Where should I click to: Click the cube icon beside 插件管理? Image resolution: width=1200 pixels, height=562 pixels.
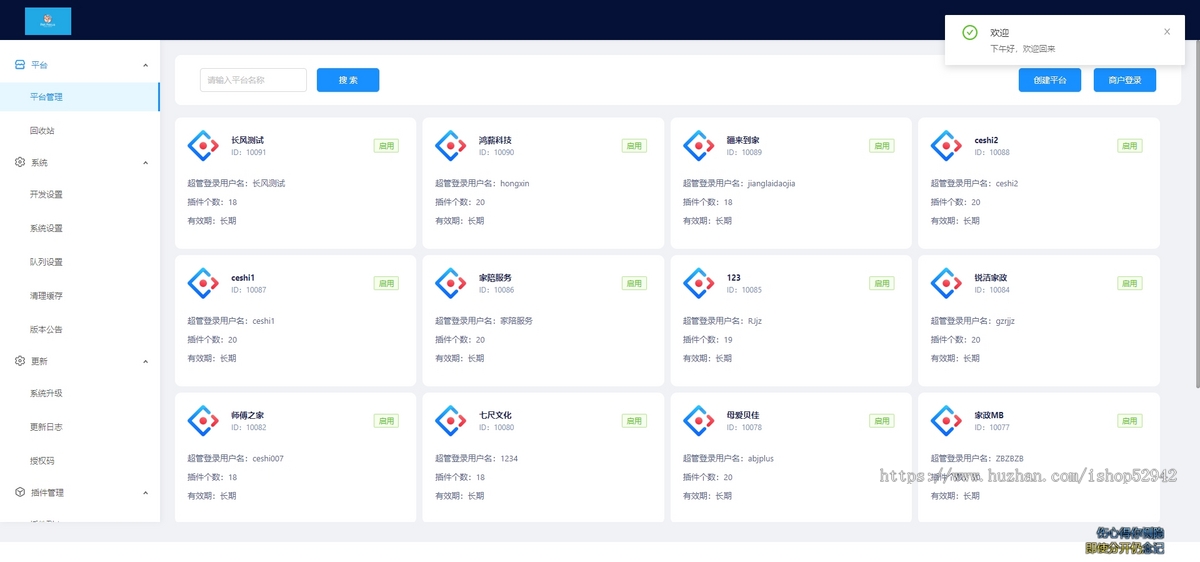click(20, 493)
